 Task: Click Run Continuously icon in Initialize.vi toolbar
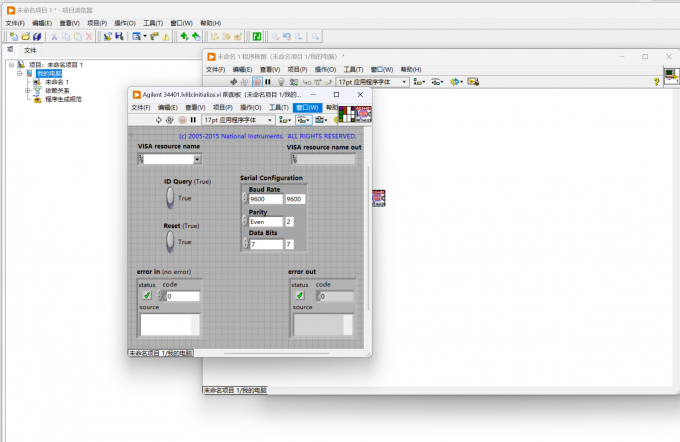coord(170,120)
